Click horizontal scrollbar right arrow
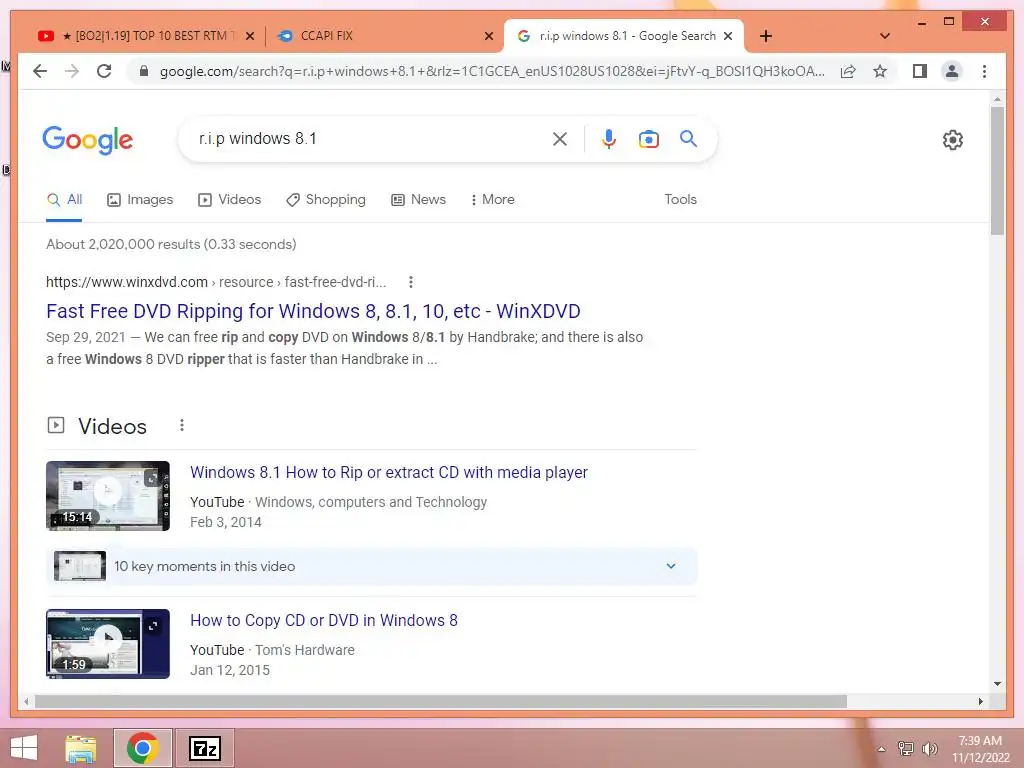Image resolution: width=1024 pixels, height=768 pixels. pos(980,701)
